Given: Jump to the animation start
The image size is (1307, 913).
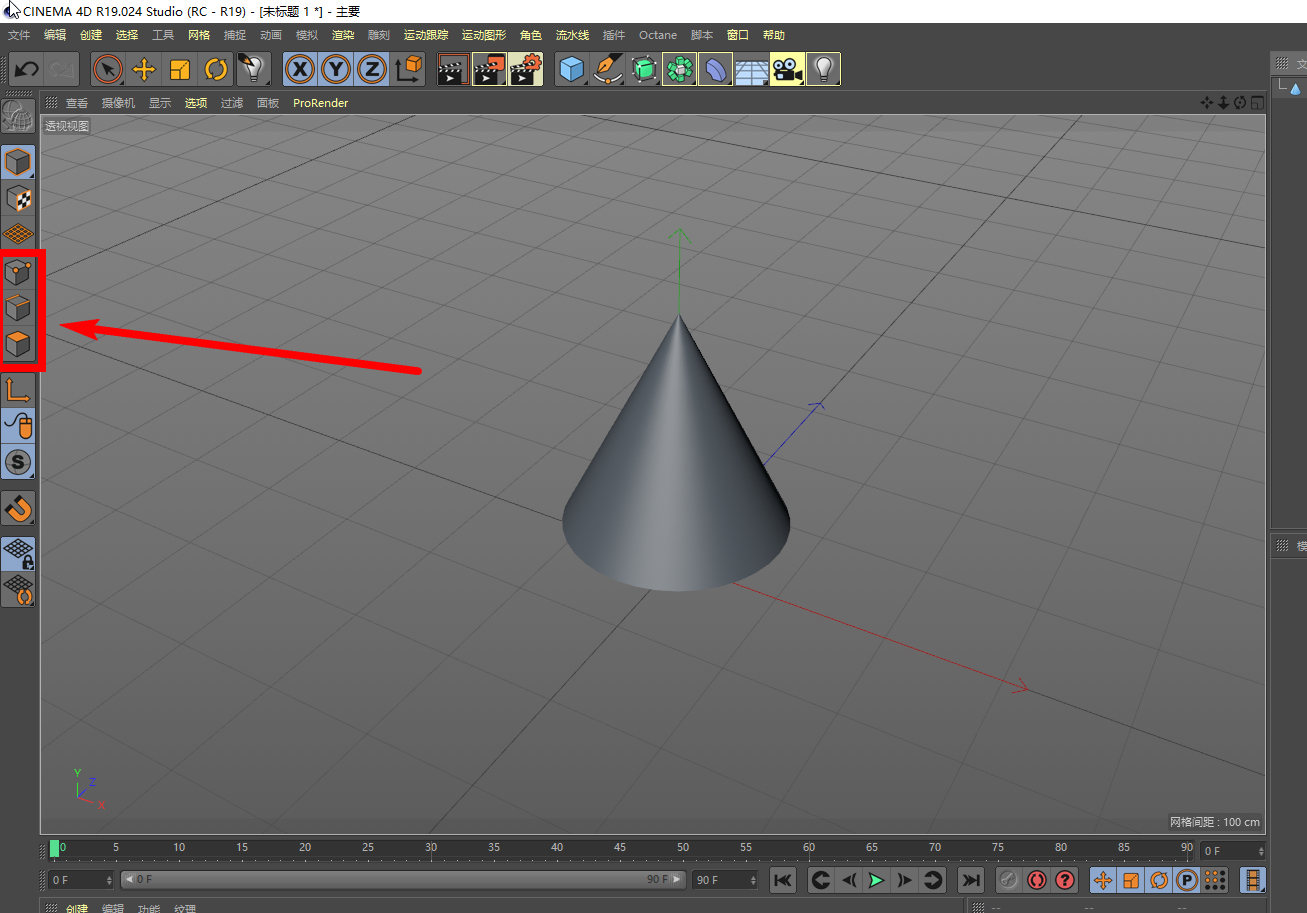Looking at the screenshot, I should tap(783, 880).
